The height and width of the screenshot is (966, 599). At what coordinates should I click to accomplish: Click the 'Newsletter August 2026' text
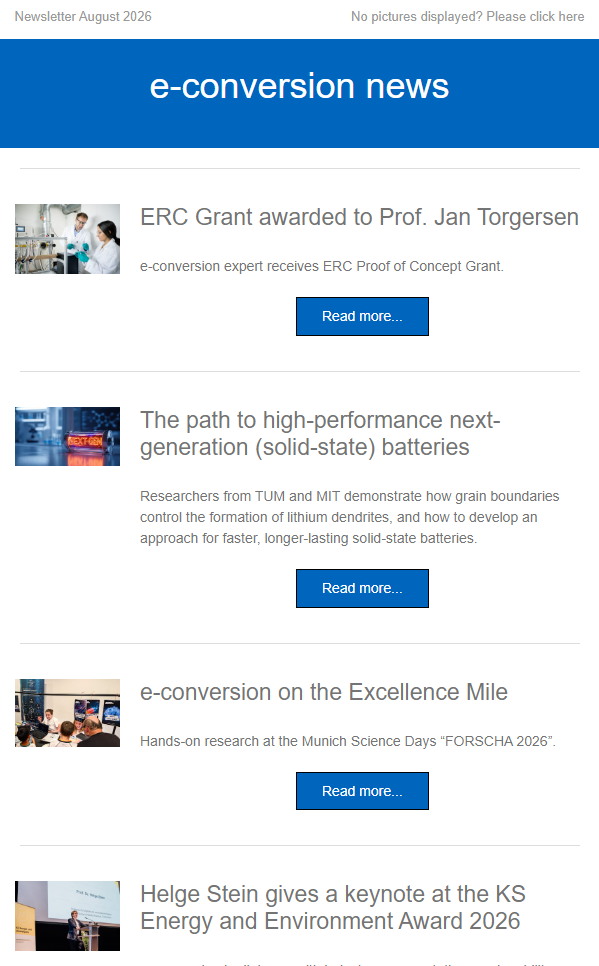click(x=83, y=17)
